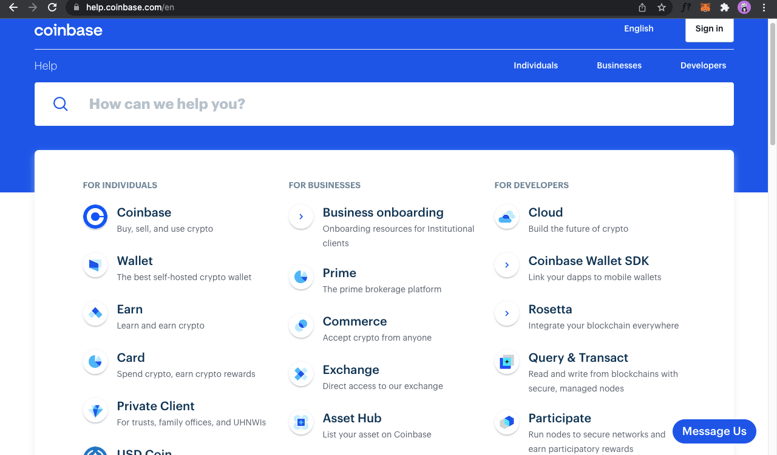Click the share page icon in address bar
The height and width of the screenshot is (455, 777).
click(x=642, y=7)
